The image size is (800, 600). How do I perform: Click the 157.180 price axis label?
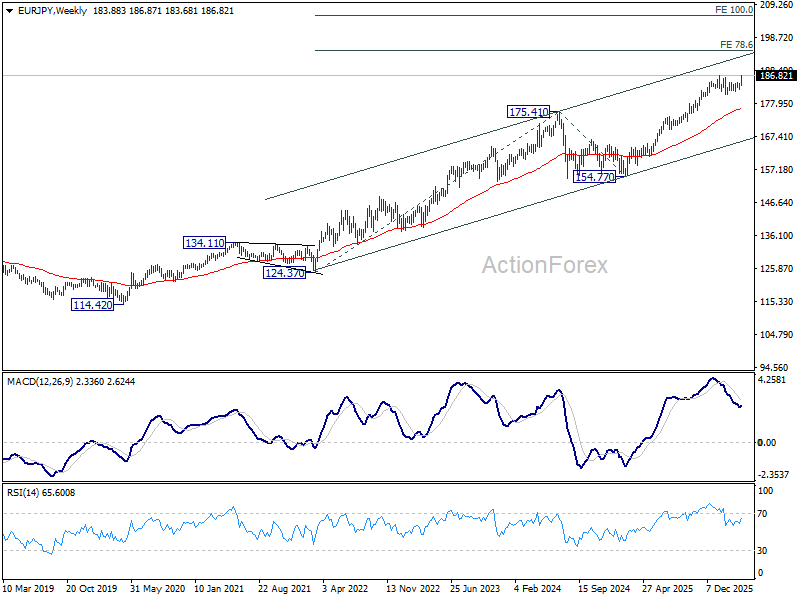(777, 170)
